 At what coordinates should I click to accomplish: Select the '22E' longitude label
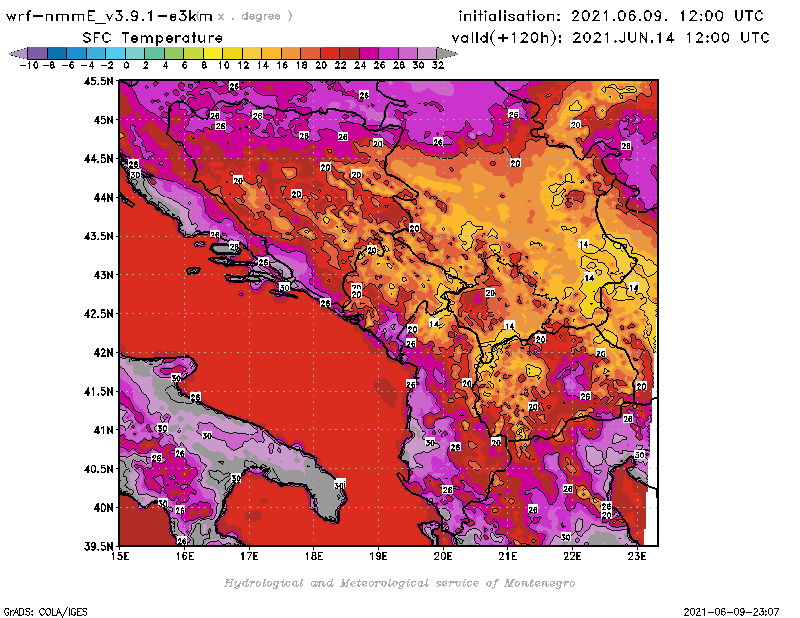[x=572, y=556]
